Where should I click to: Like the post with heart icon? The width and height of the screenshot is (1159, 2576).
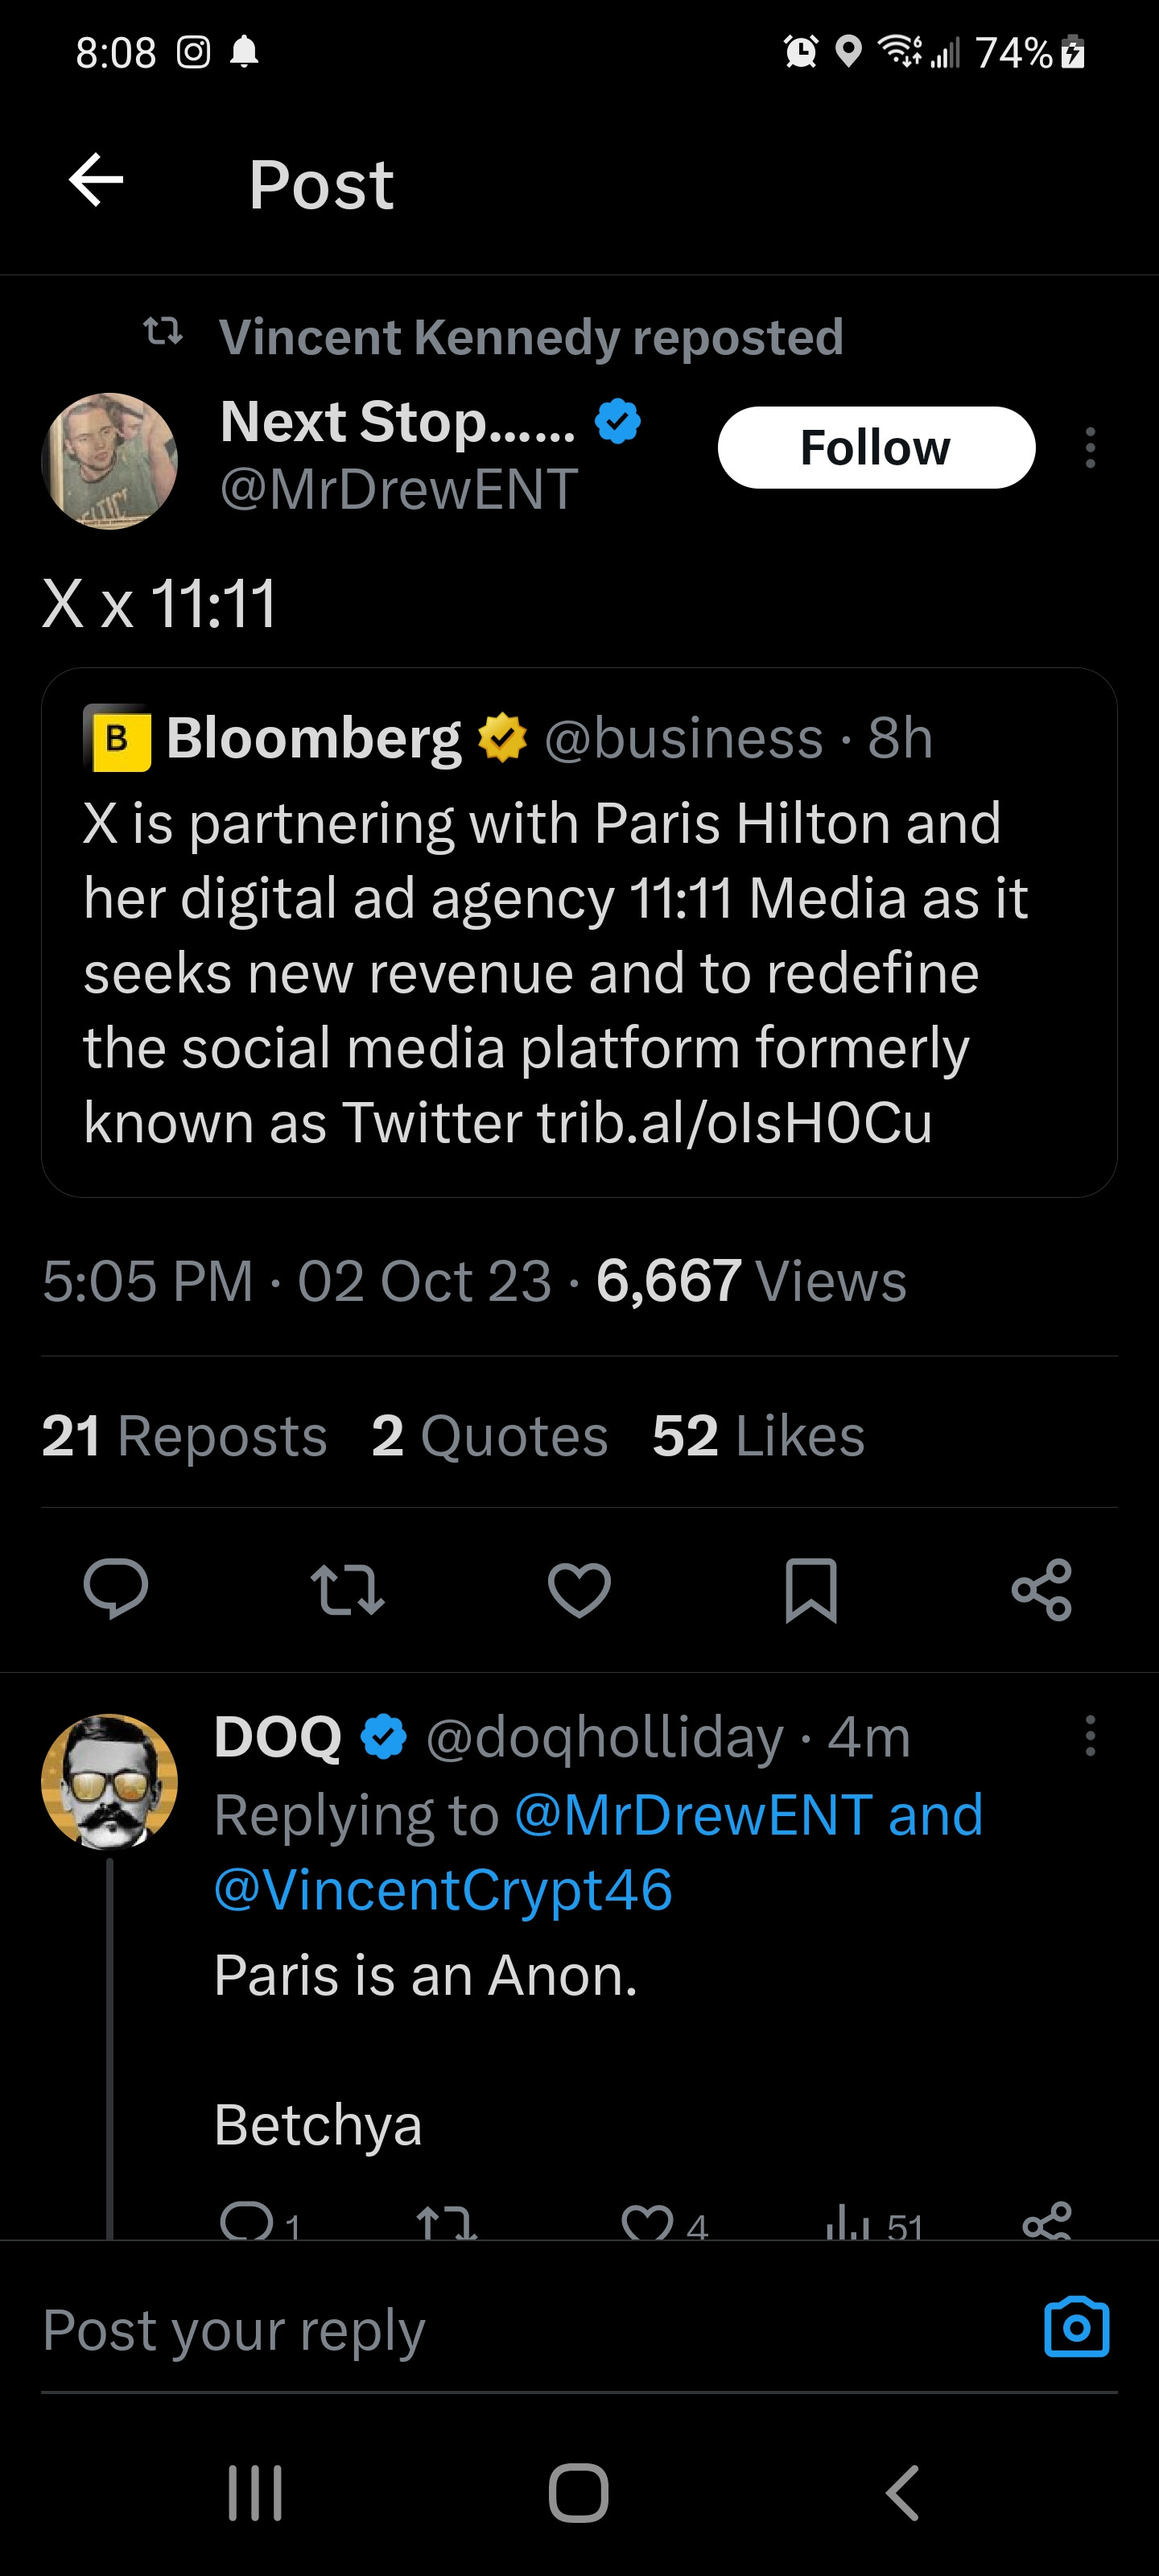click(x=579, y=1589)
